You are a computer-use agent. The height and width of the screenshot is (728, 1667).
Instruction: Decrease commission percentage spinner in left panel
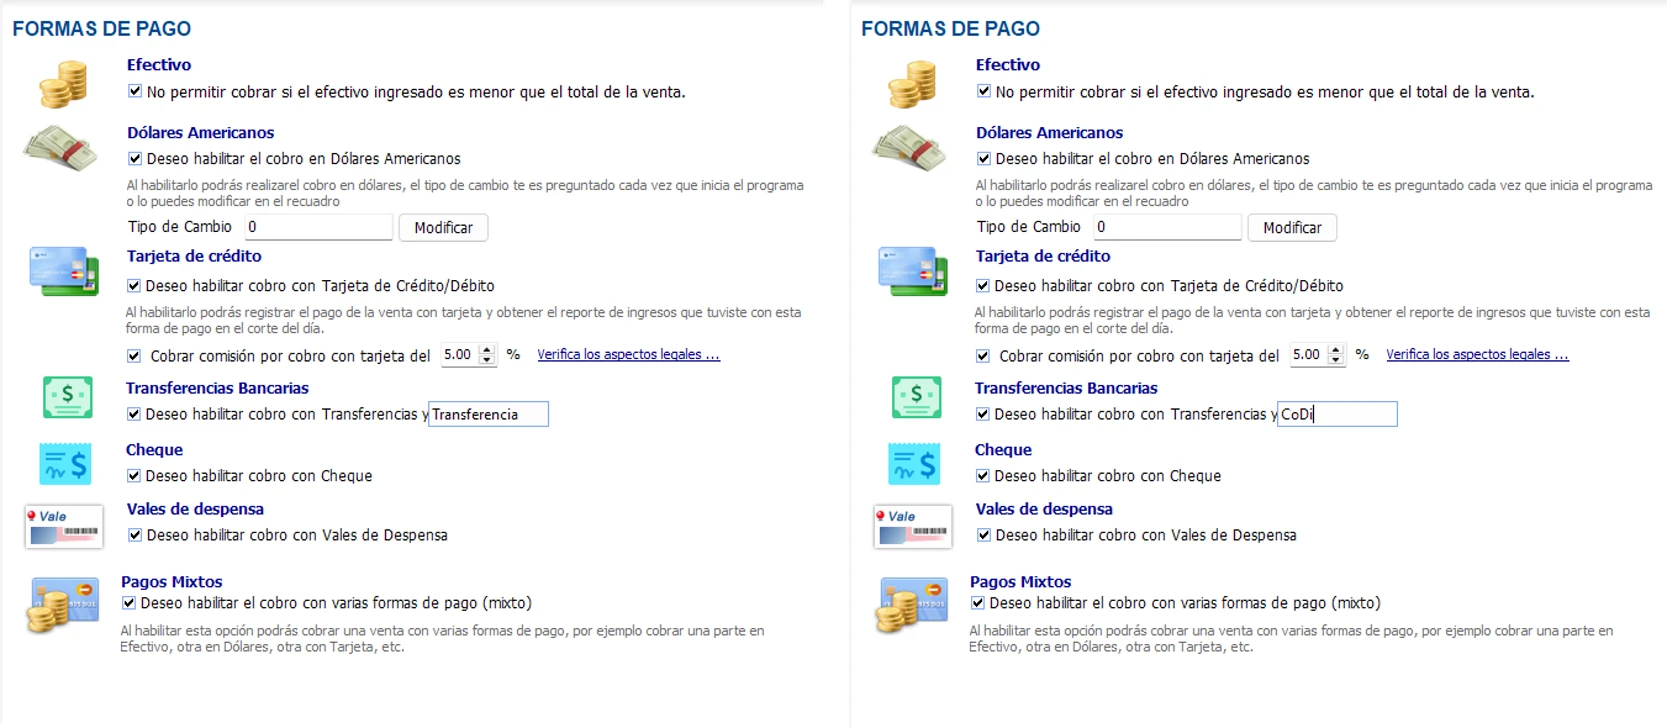(x=487, y=360)
